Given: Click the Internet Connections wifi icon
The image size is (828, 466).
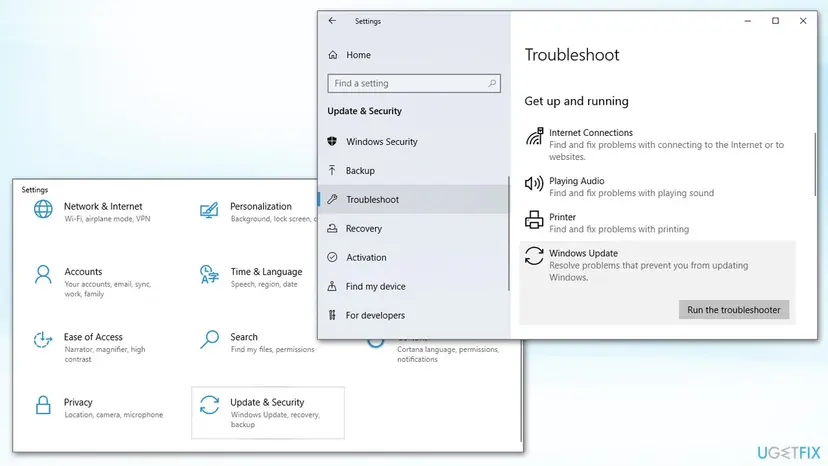Looking at the screenshot, I should point(534,136).
